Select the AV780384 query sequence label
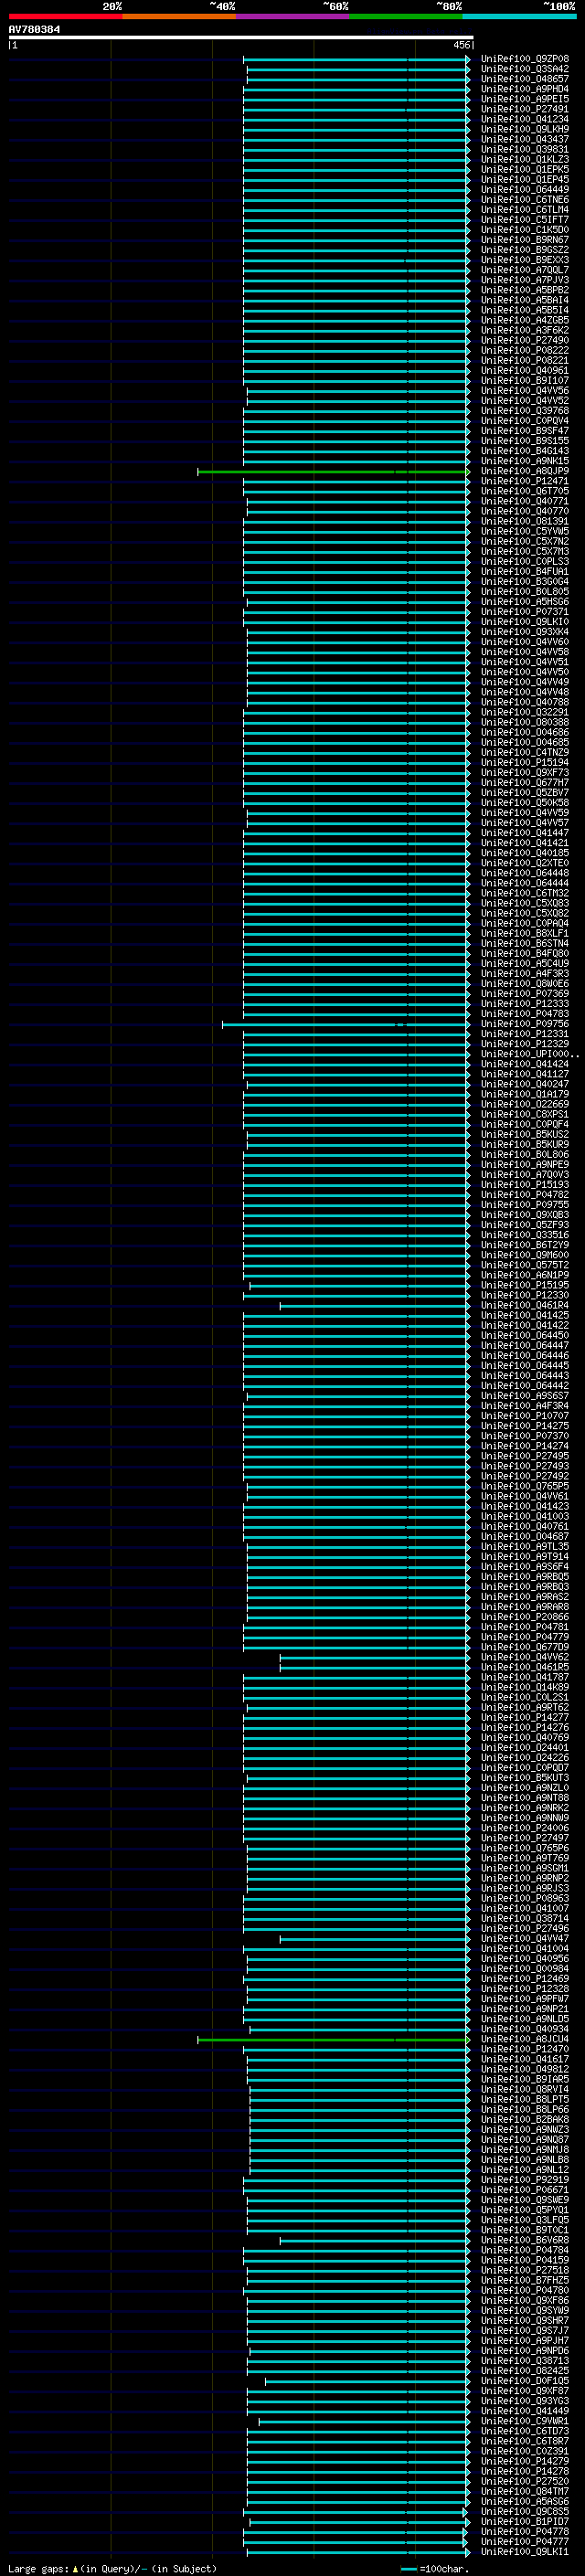Viewport: 585px width, 2576px height. [34, 30]
